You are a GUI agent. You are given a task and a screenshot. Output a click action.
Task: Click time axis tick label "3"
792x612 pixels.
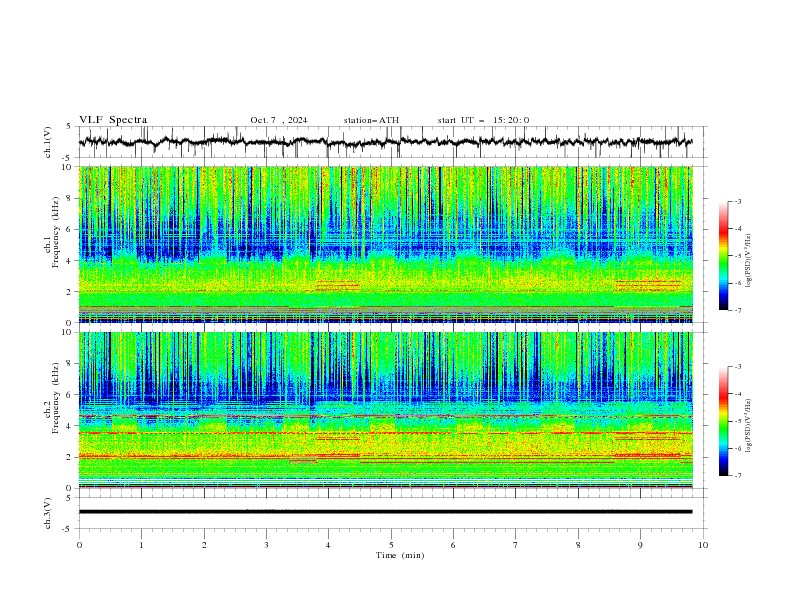(x=266, y=545)
